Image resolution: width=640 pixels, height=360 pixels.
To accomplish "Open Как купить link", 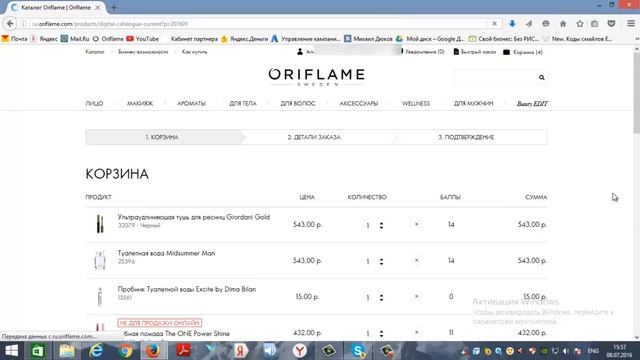I will [x=194, y=52].
